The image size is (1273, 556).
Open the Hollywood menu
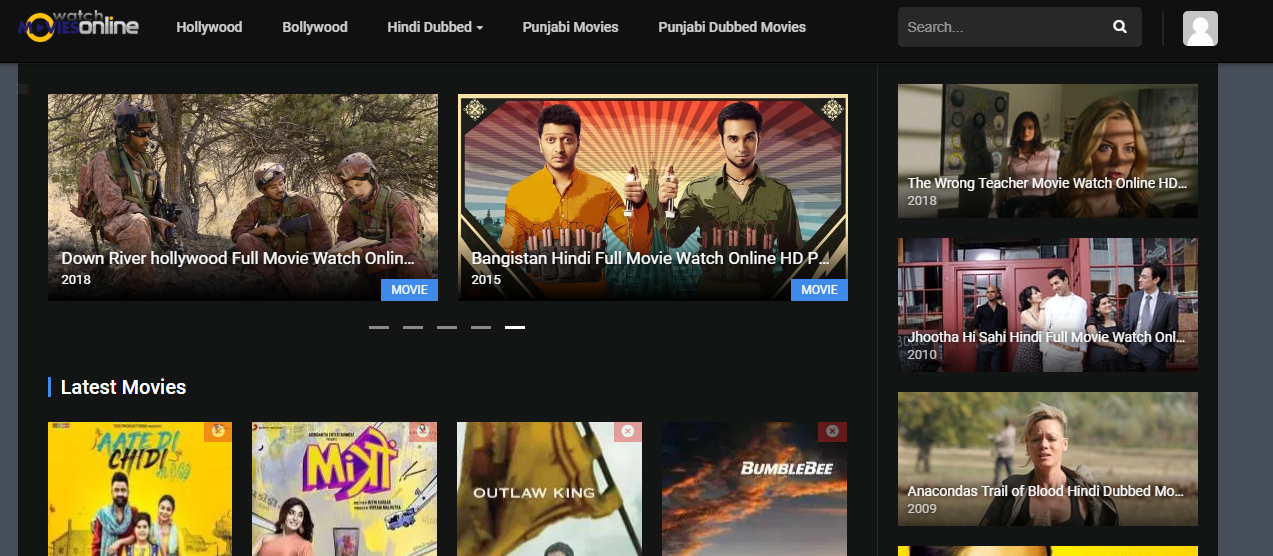(209, 27)
